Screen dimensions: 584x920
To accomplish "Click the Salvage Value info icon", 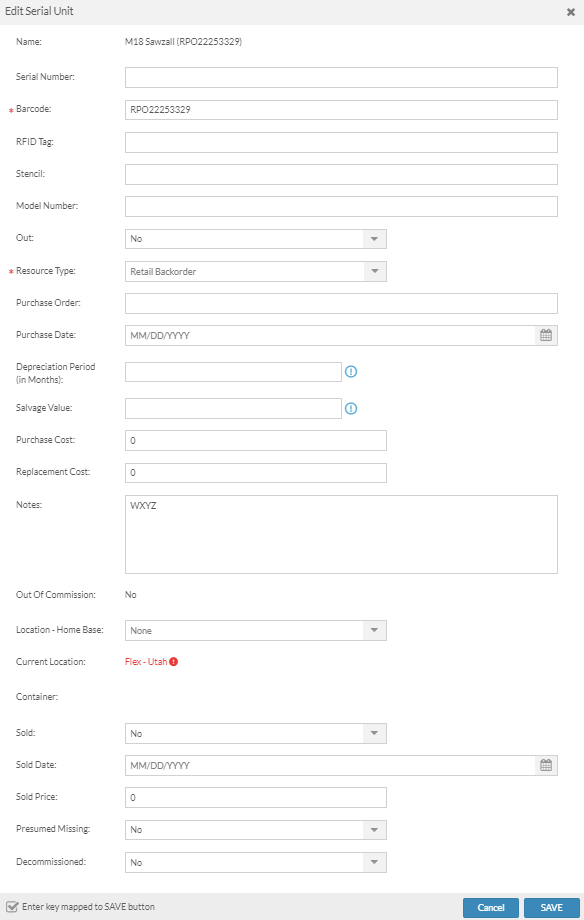I will (x=351, y=408).
